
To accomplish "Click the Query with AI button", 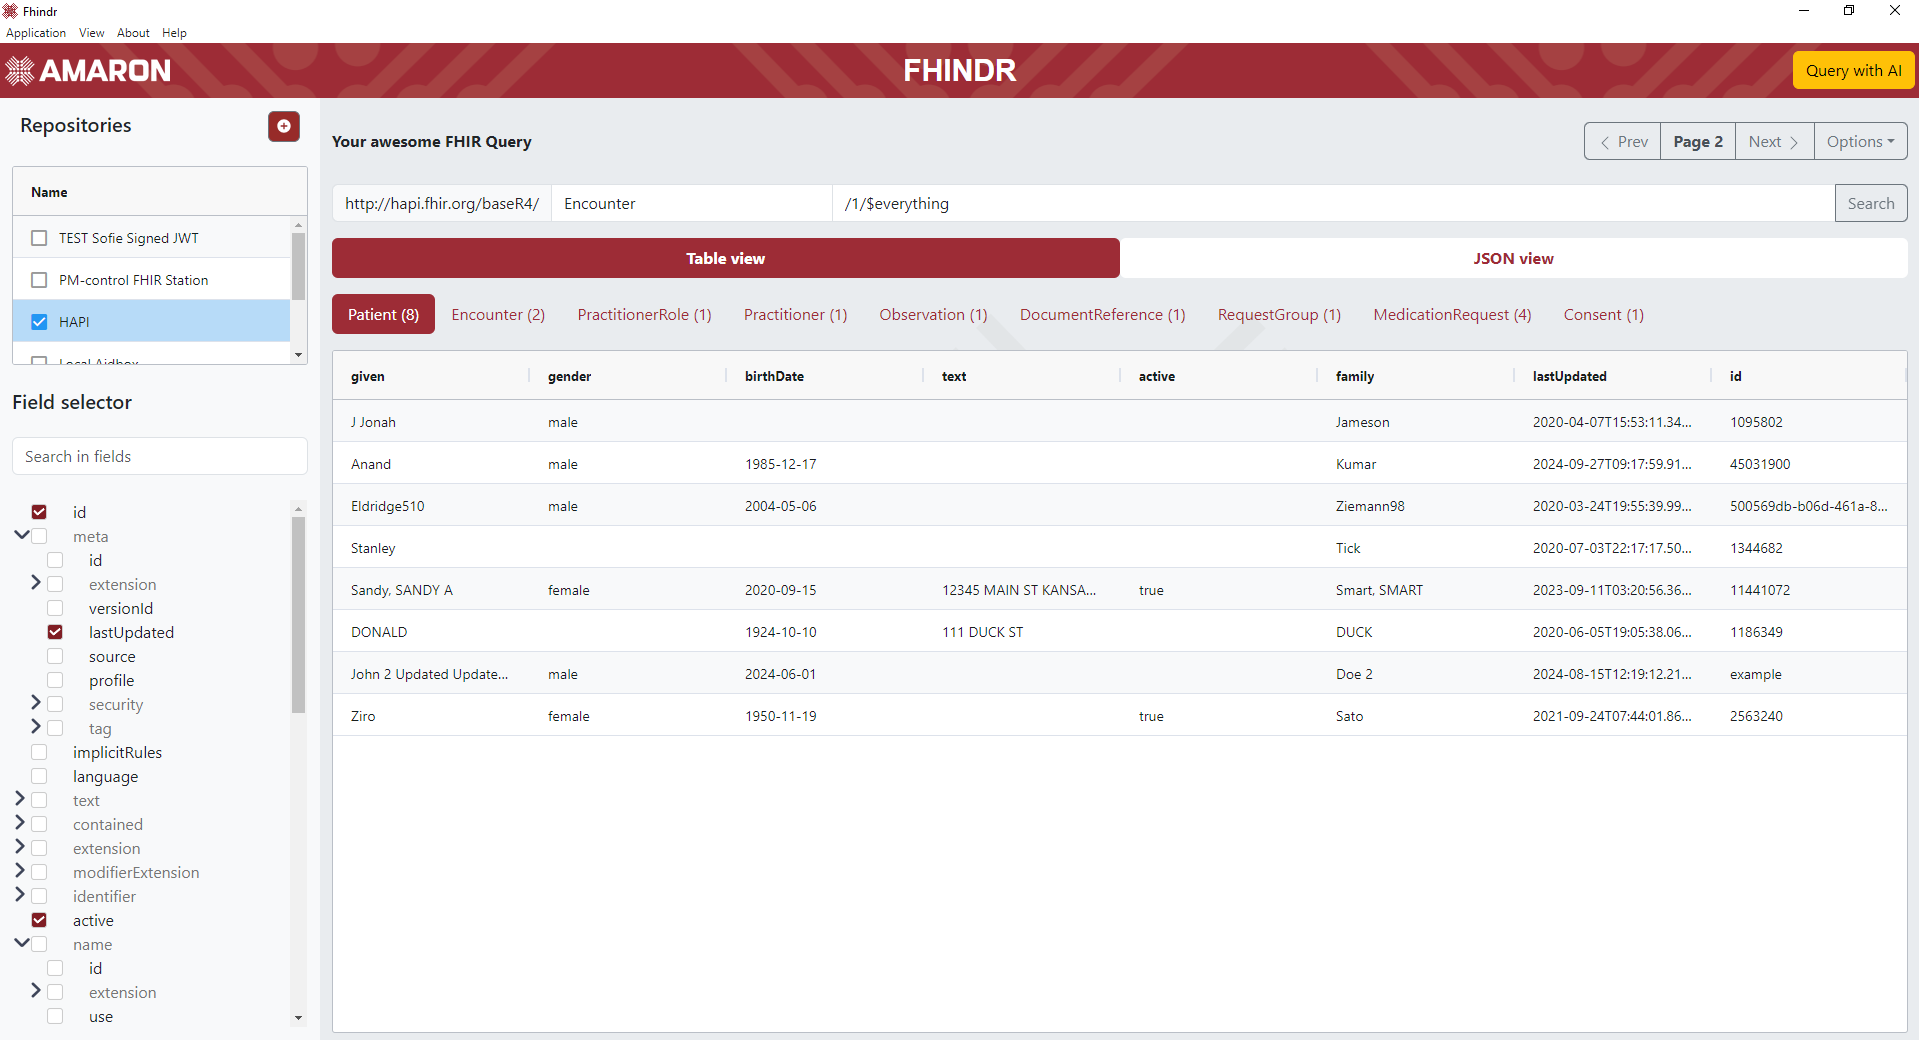I will click(1853, 70).
